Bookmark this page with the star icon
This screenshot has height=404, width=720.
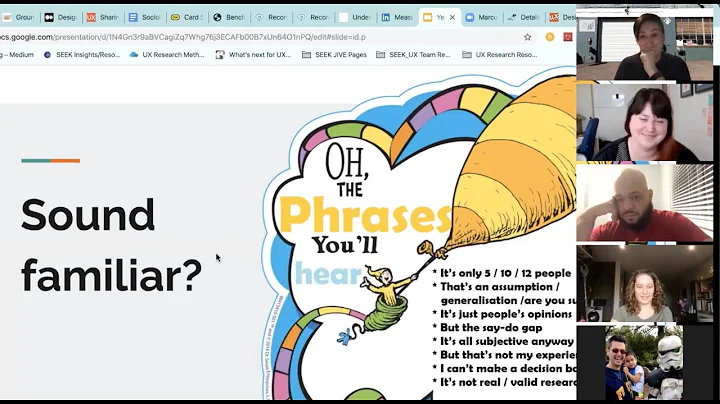(x=528, y=37)
